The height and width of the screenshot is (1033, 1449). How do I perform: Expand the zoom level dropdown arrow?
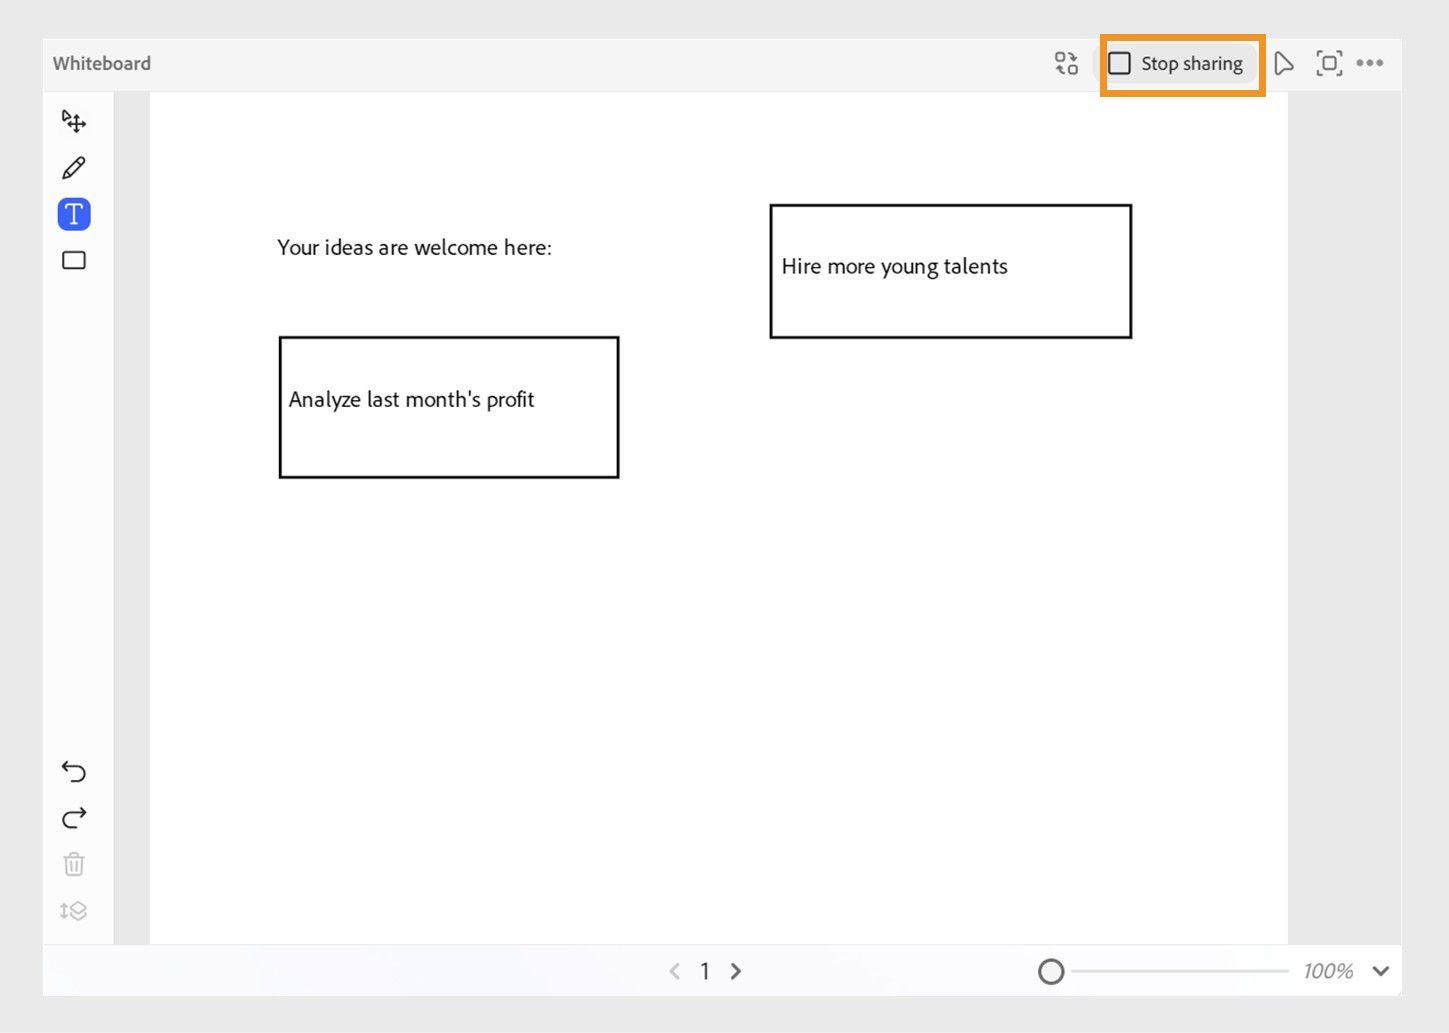point(1381,971)
